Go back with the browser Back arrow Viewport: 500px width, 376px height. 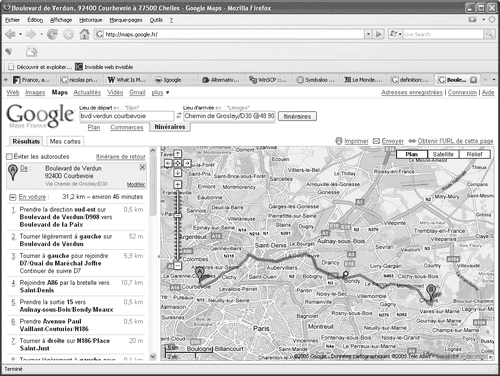(x=11, y=34)
